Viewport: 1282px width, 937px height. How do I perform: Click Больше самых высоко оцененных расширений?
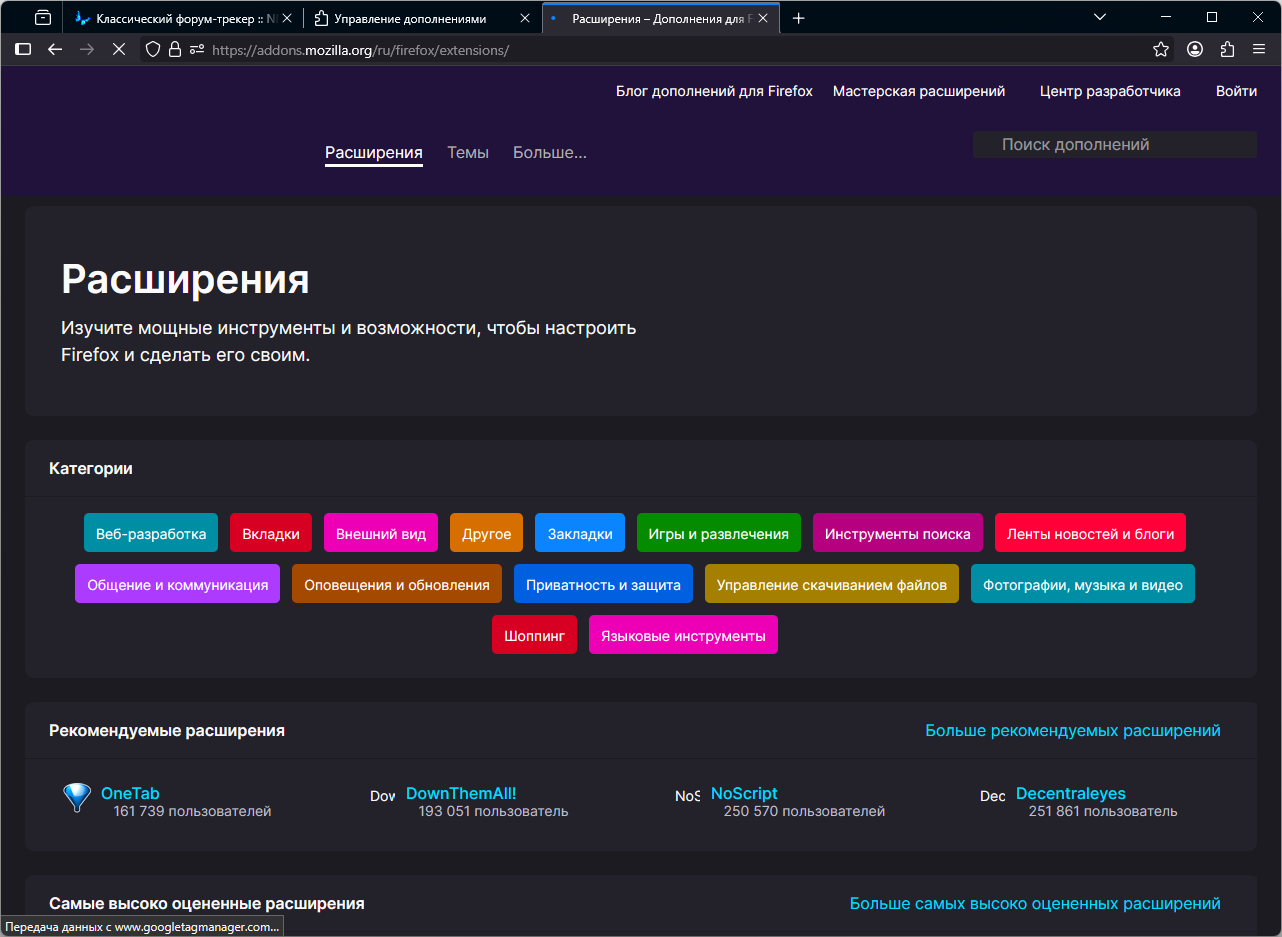click(x=1035, y=904)
